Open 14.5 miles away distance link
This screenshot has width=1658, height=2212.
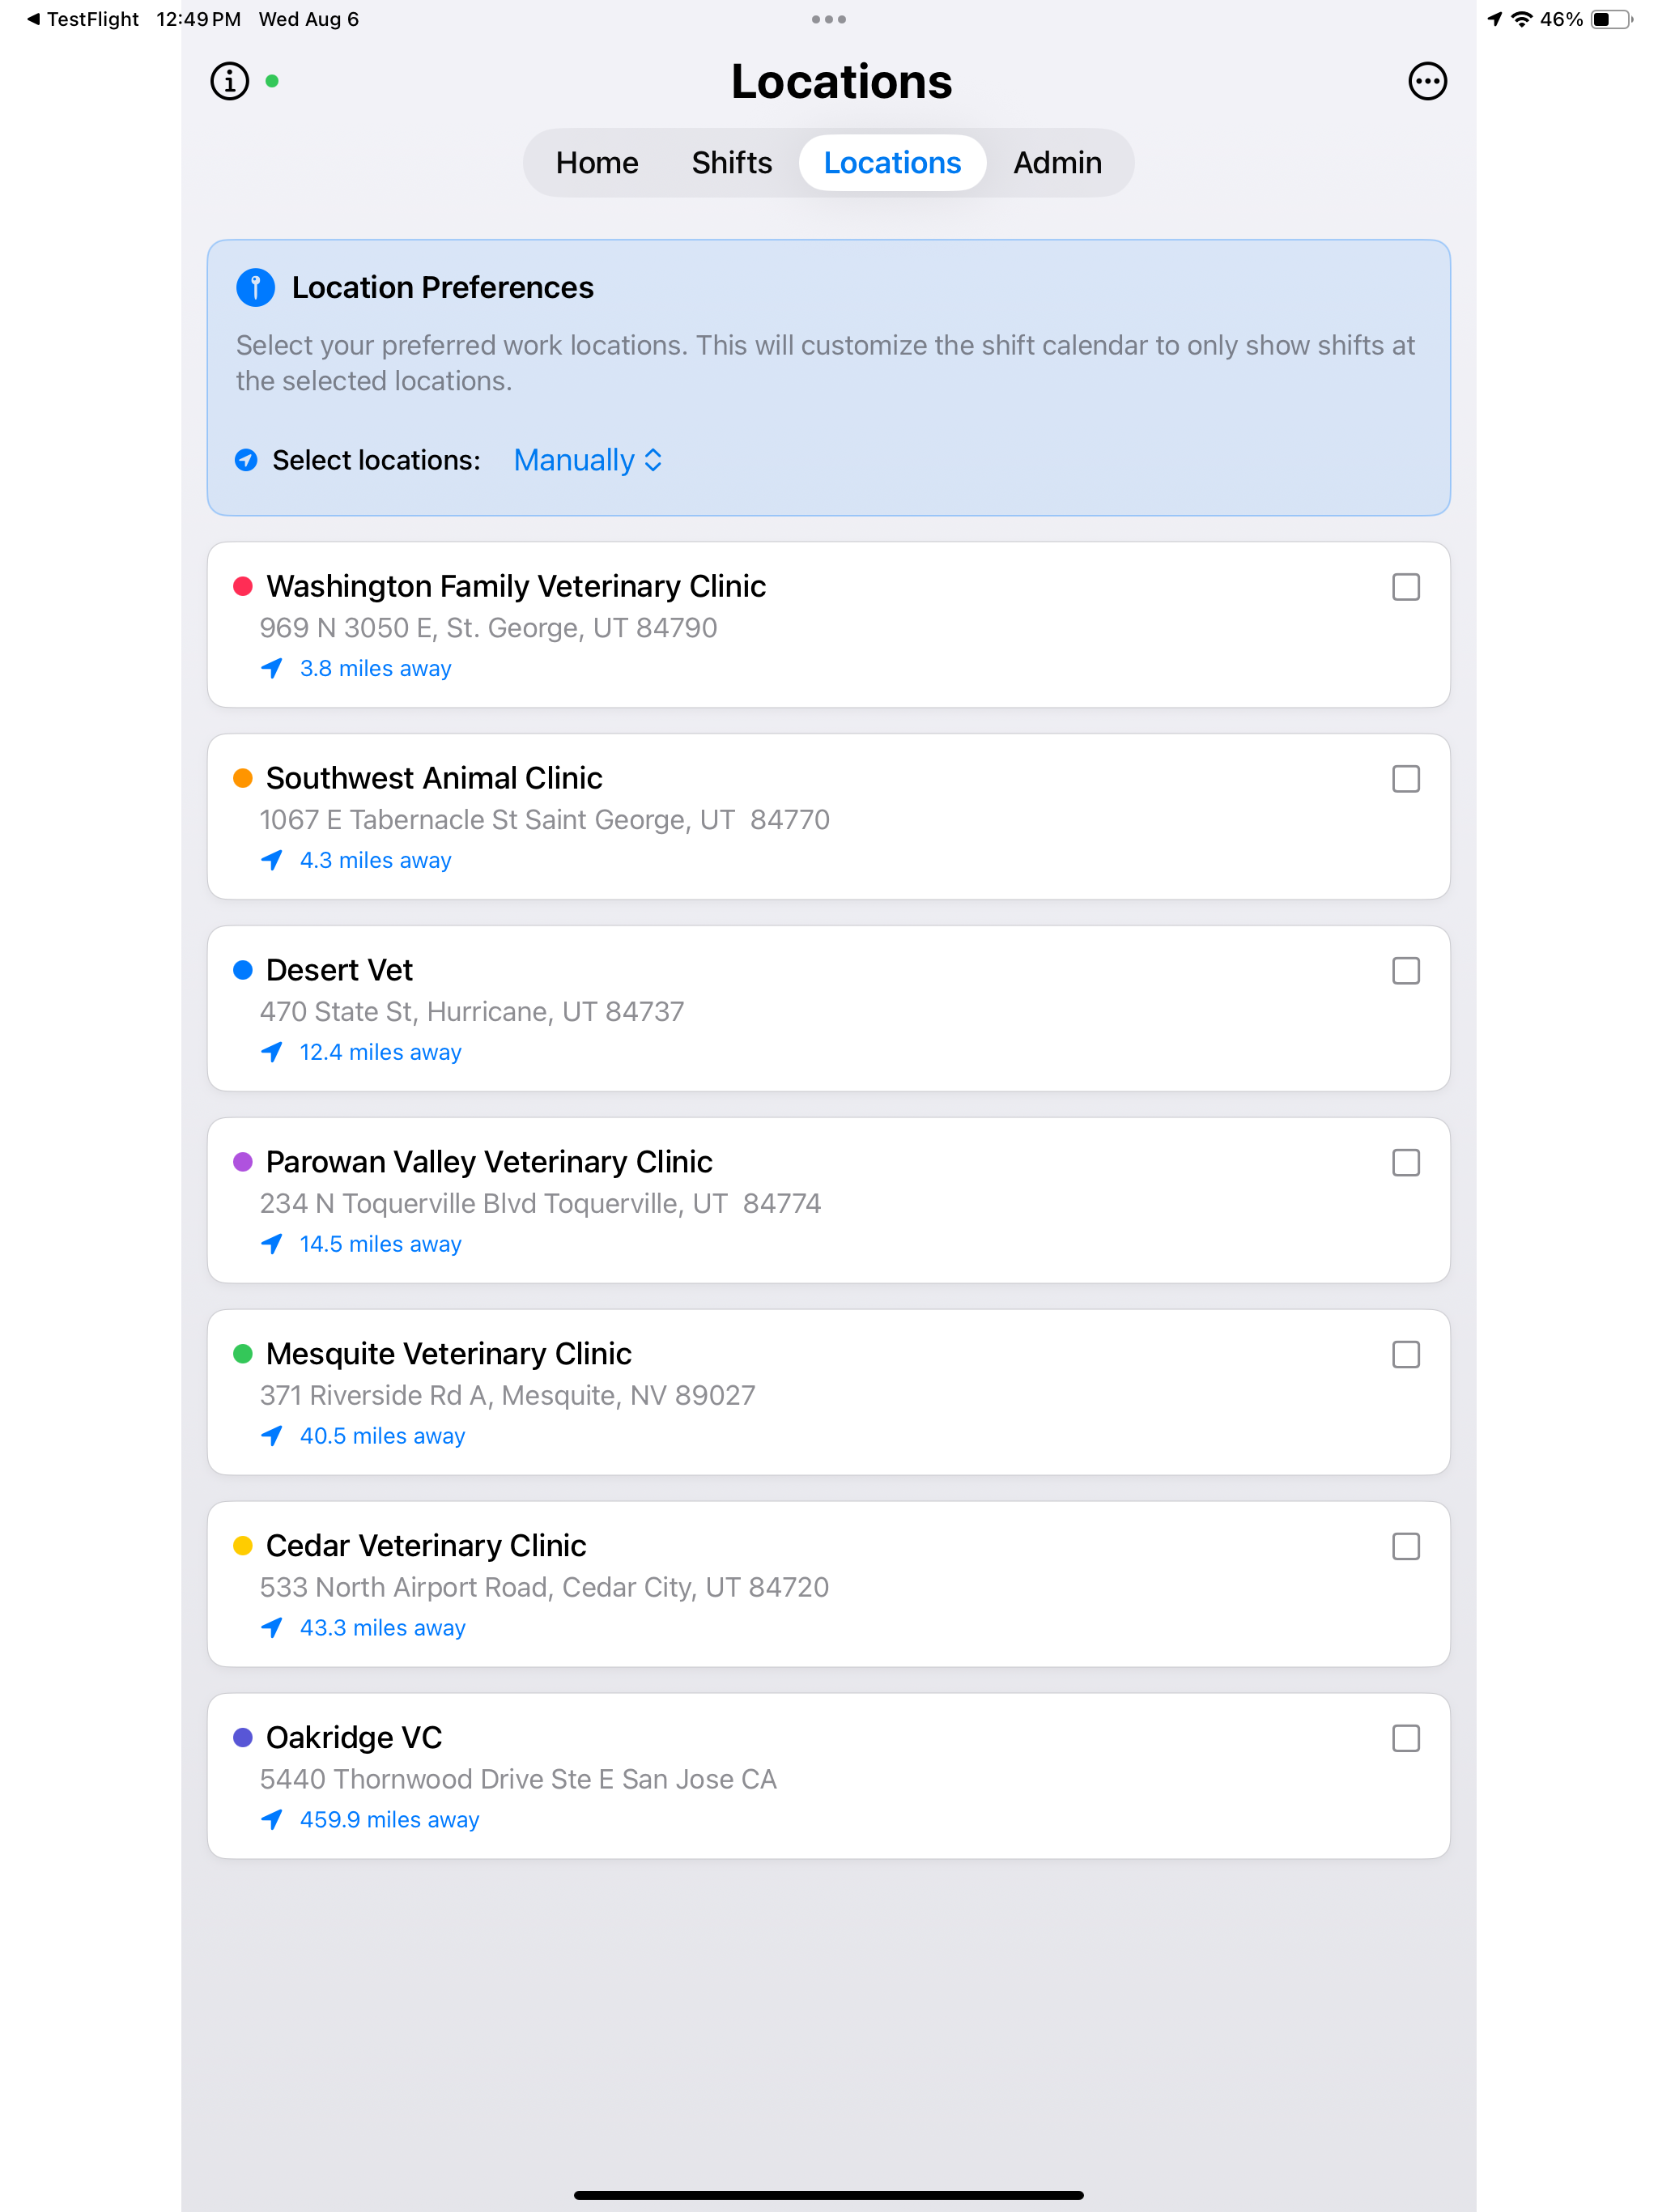pyautogui.click(x=380, y=1244)
